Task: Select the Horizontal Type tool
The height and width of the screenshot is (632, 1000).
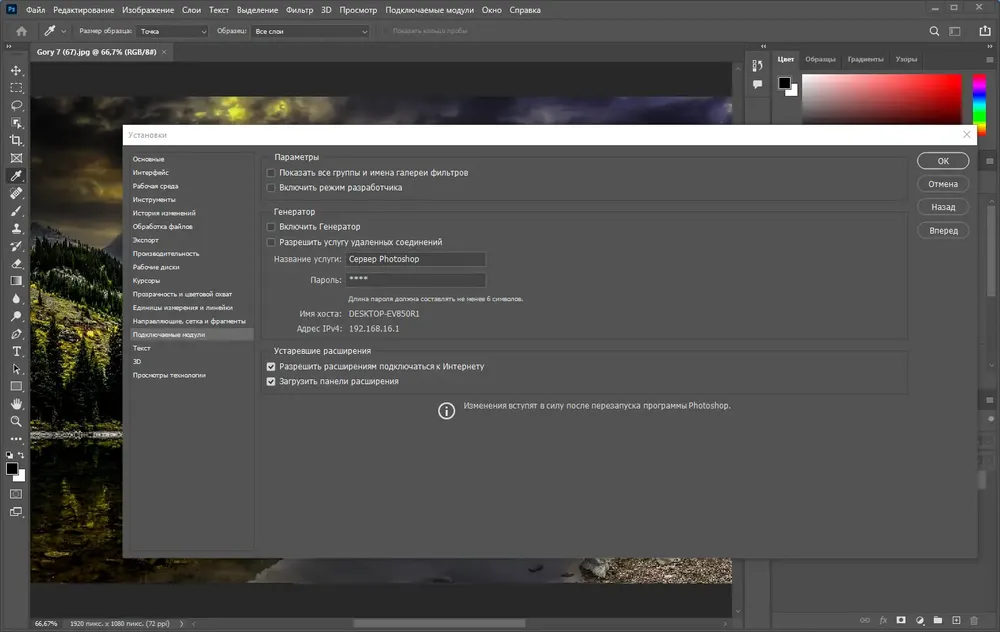Action: pyautogui.click(x=17, y=351)
